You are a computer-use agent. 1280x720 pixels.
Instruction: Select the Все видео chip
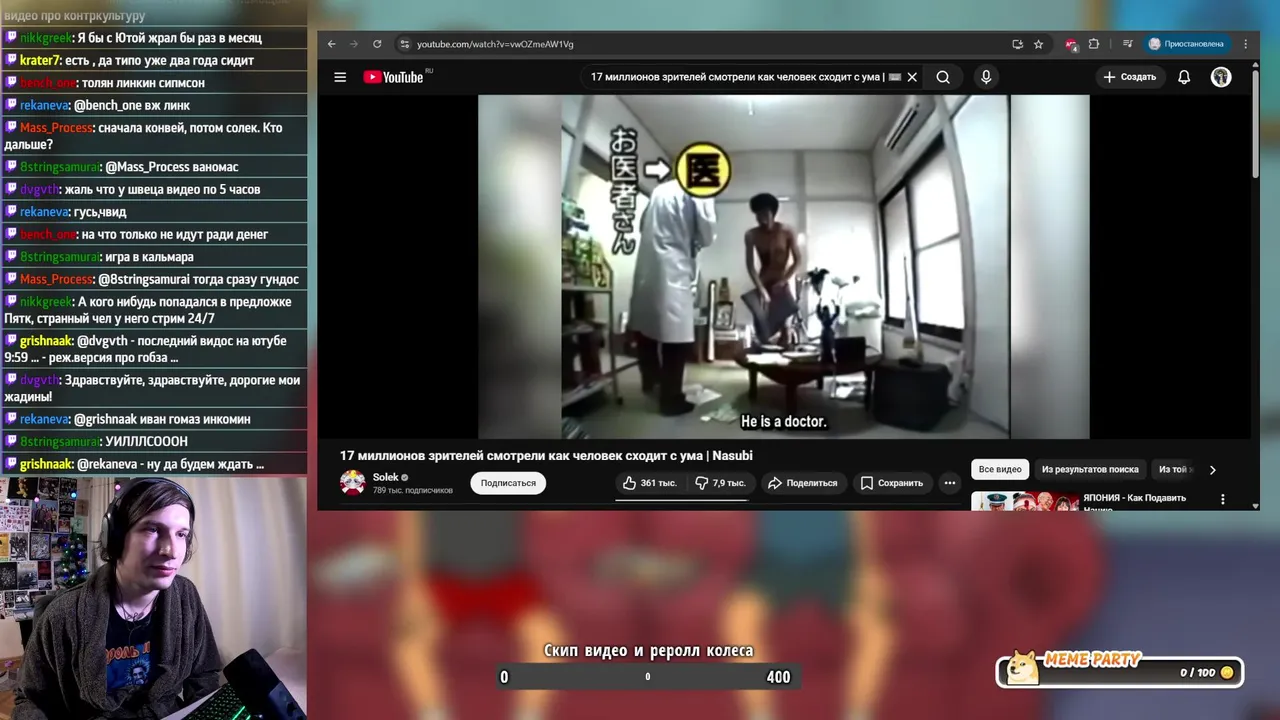(x=1000, y=469)
